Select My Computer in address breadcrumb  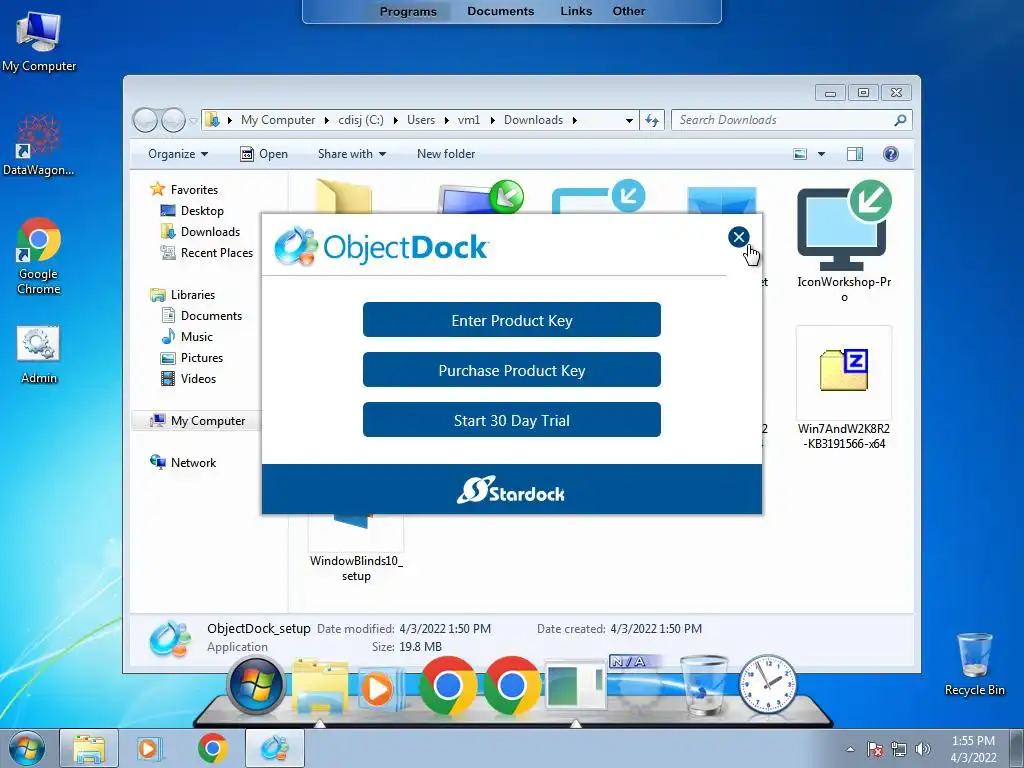coord(278,120)
